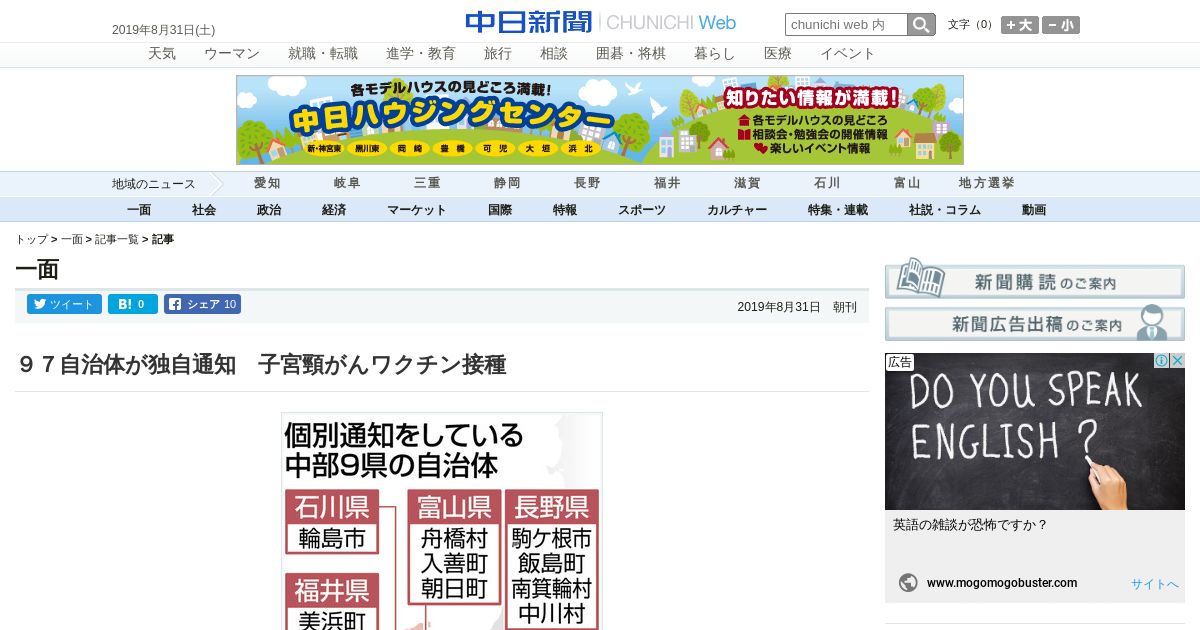
Task: Switch to the 国際 international tab
Action: pos(500,210)
